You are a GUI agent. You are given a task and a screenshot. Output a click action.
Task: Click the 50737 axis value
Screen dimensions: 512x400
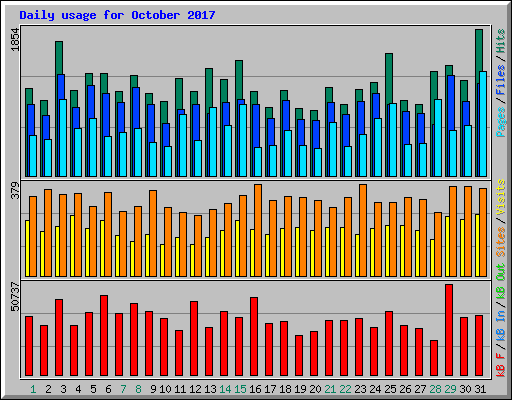(x=15, y=296)
